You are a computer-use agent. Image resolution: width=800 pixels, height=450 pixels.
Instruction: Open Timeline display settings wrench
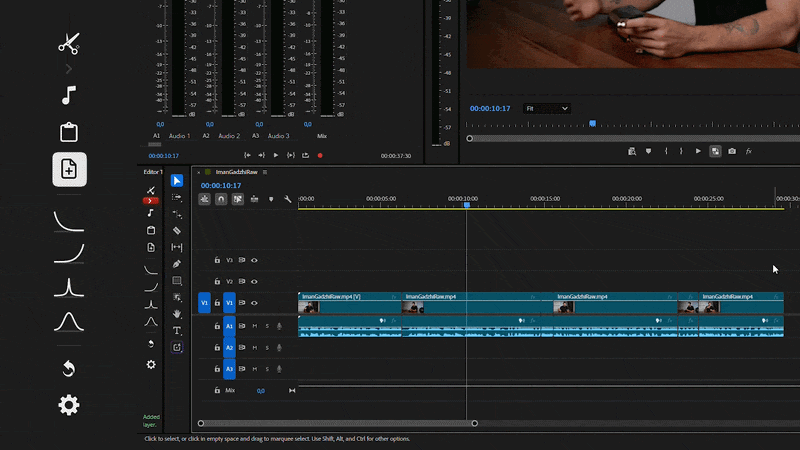coord(288,199)
